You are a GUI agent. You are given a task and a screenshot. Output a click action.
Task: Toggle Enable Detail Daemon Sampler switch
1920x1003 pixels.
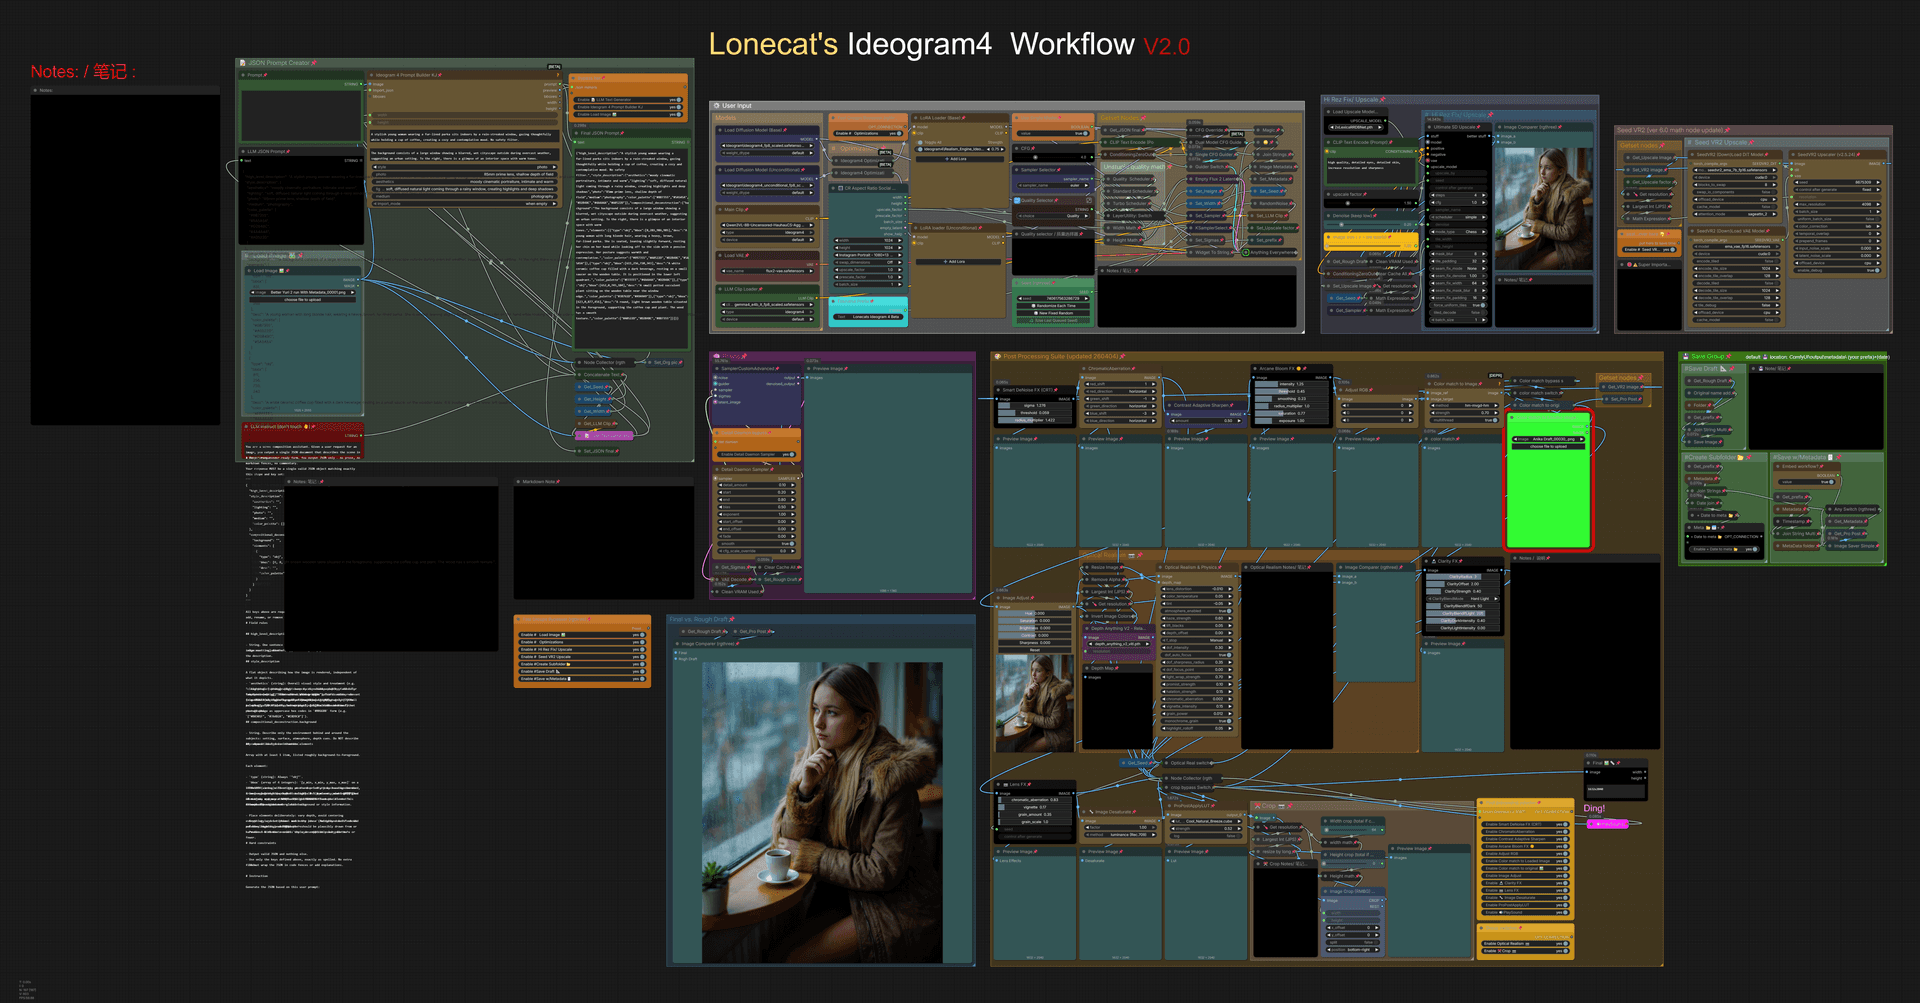point(756,454)
